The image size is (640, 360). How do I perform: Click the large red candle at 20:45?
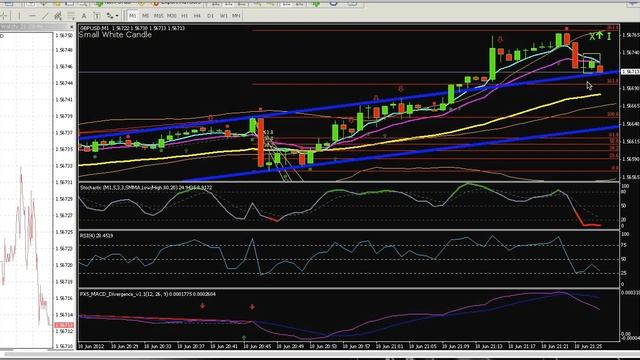(x=260, y=142)
